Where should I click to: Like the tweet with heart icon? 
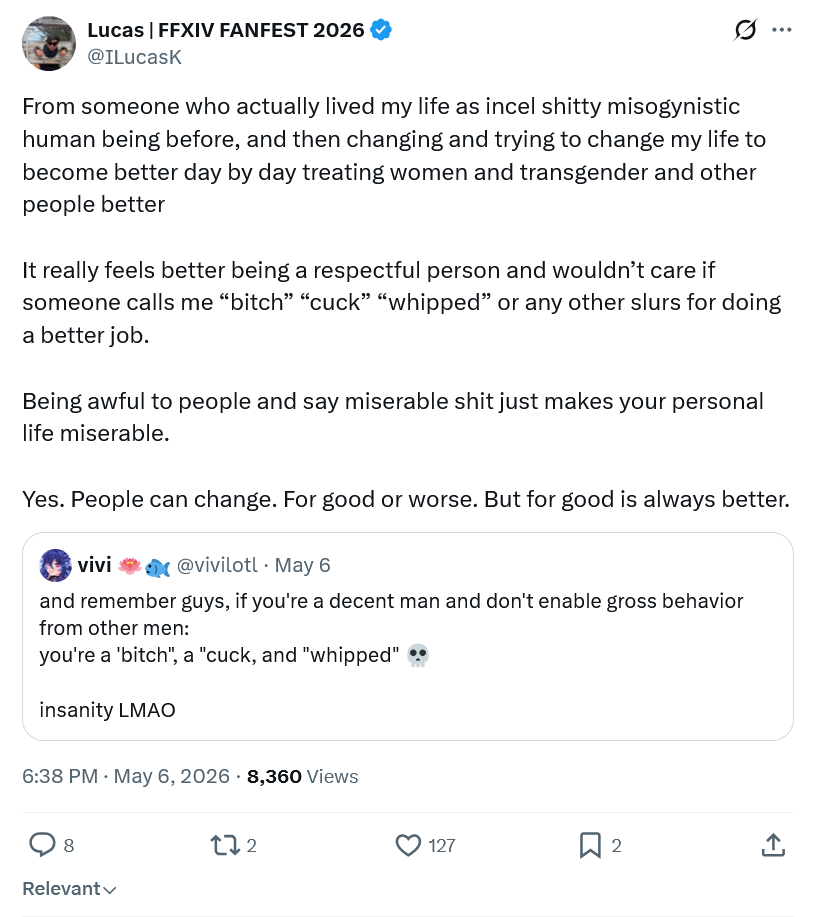pos(408,845)
